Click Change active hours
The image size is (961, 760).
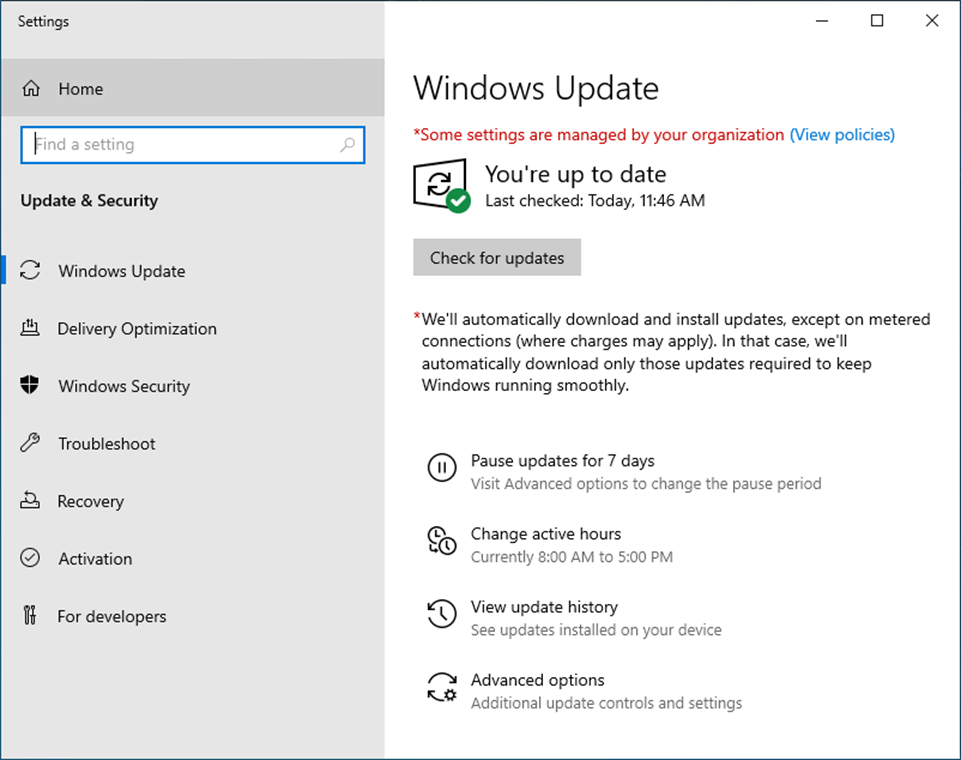545,534
